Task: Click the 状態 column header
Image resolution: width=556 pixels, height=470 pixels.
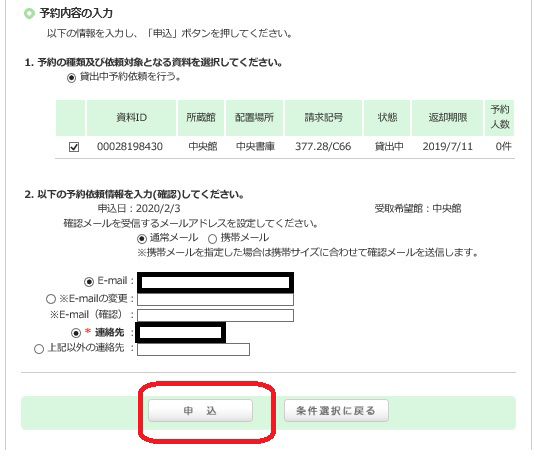Action: click(387, 118)
